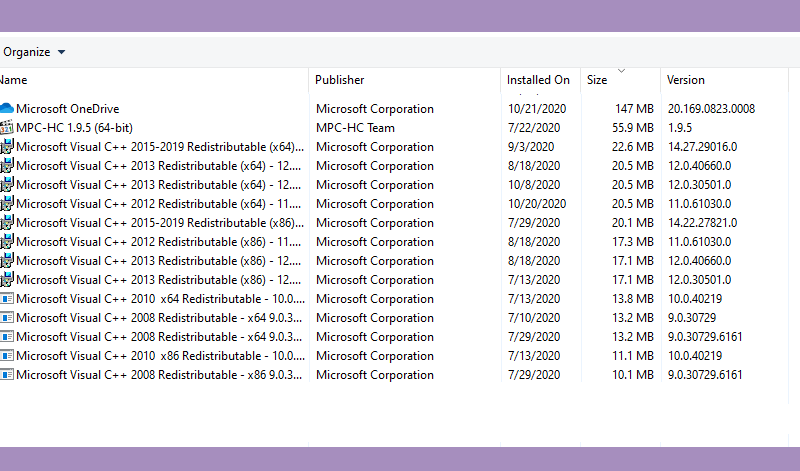Click the 7/22/2020 install date
Image resolution: width=800 pixels, height=471 pixels.
click(534, 128)
